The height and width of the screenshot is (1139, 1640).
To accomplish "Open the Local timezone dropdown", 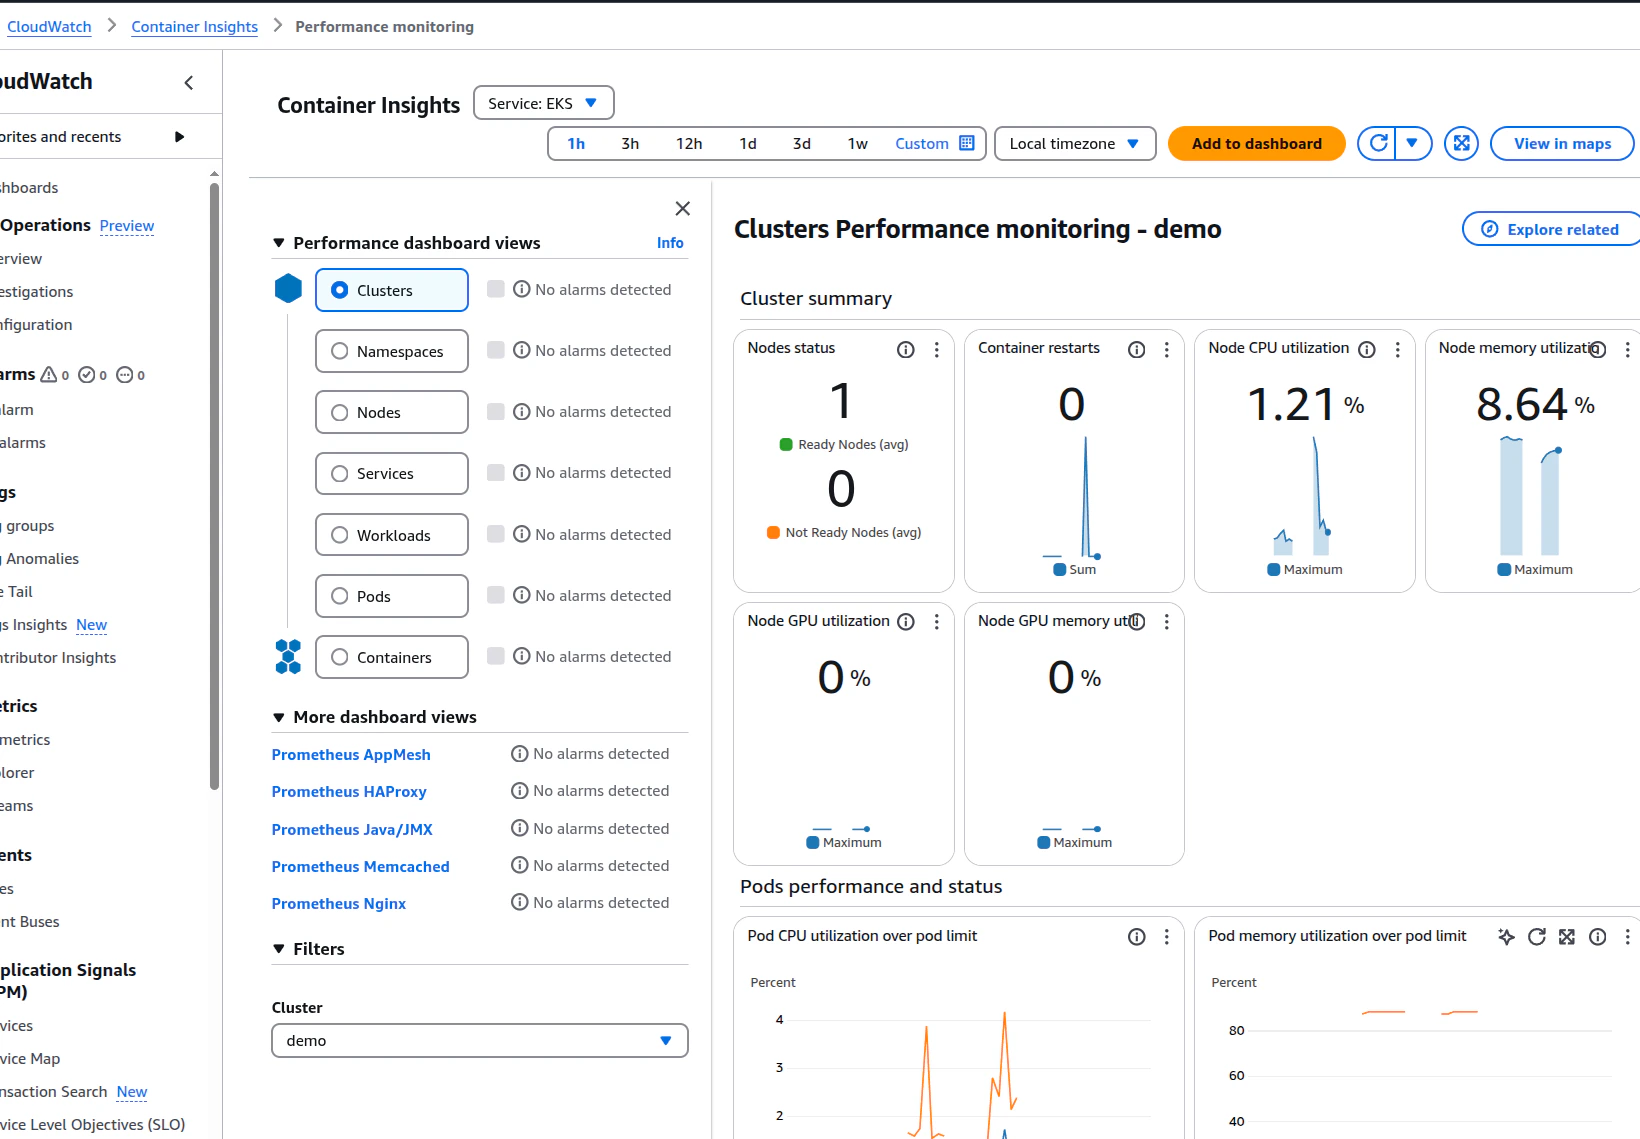I will 1074,143.
